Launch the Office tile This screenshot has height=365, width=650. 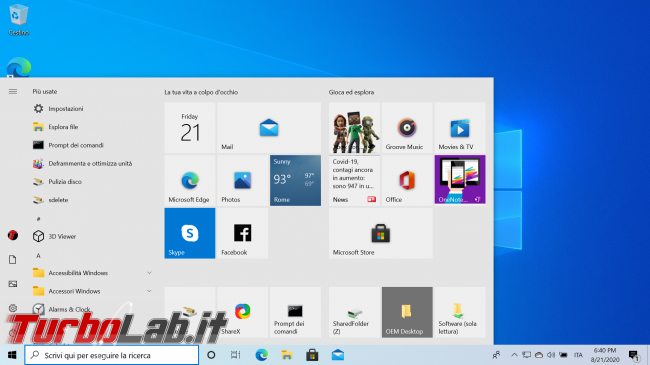click(407, 180)
